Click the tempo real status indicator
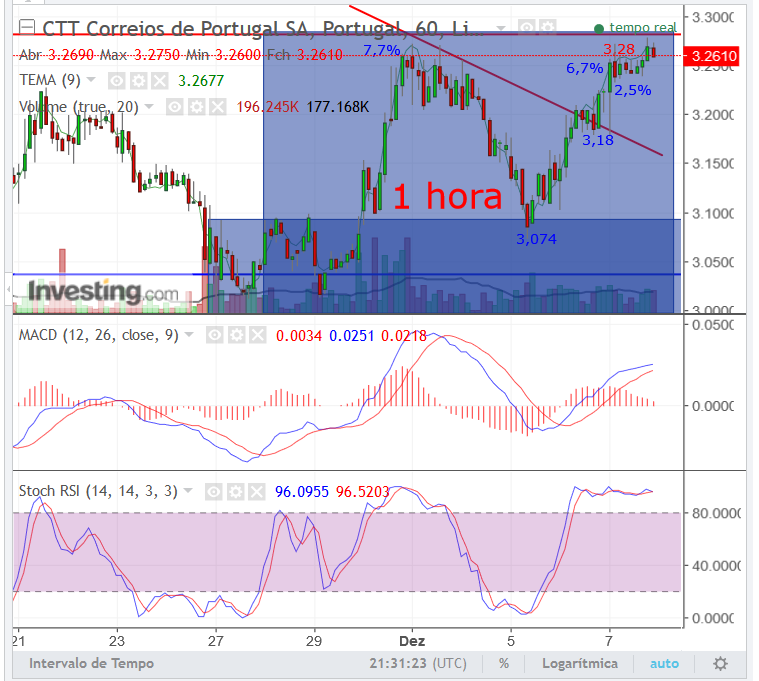 (637, 28)
